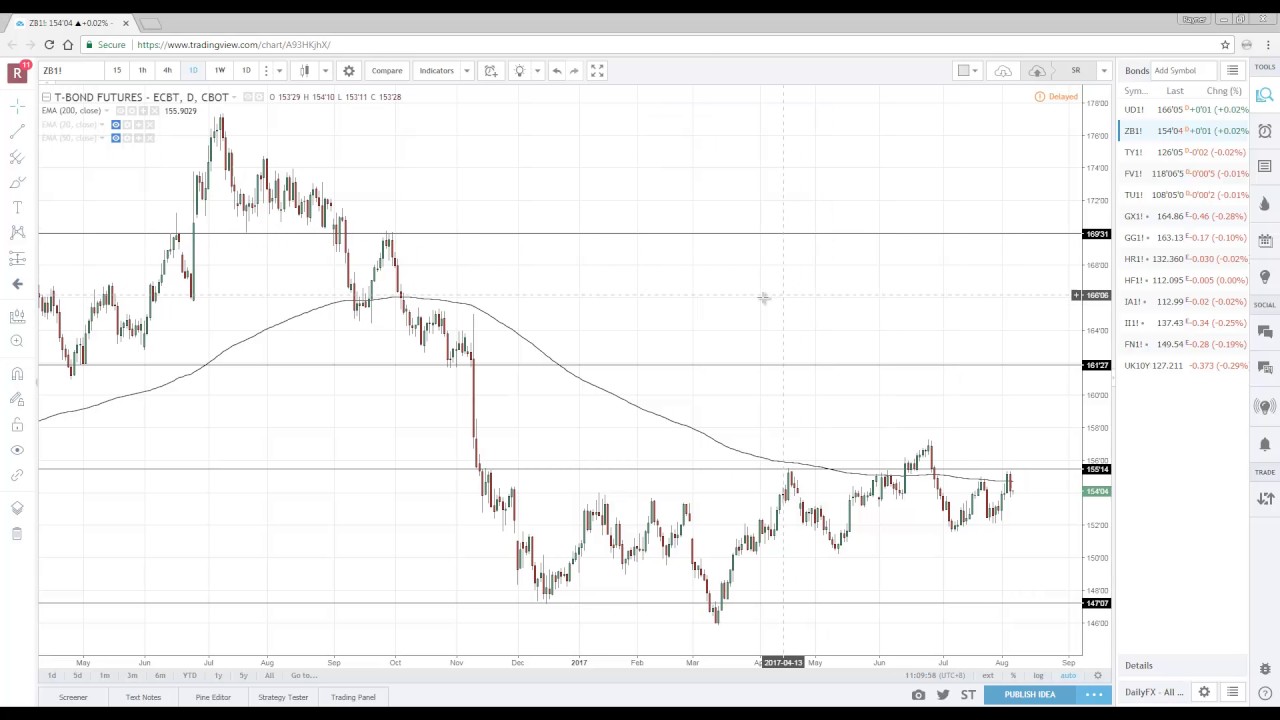Open the watchlist panel magnifier icon
This screenshot has width=1280, height=720.
(1265, 95)
